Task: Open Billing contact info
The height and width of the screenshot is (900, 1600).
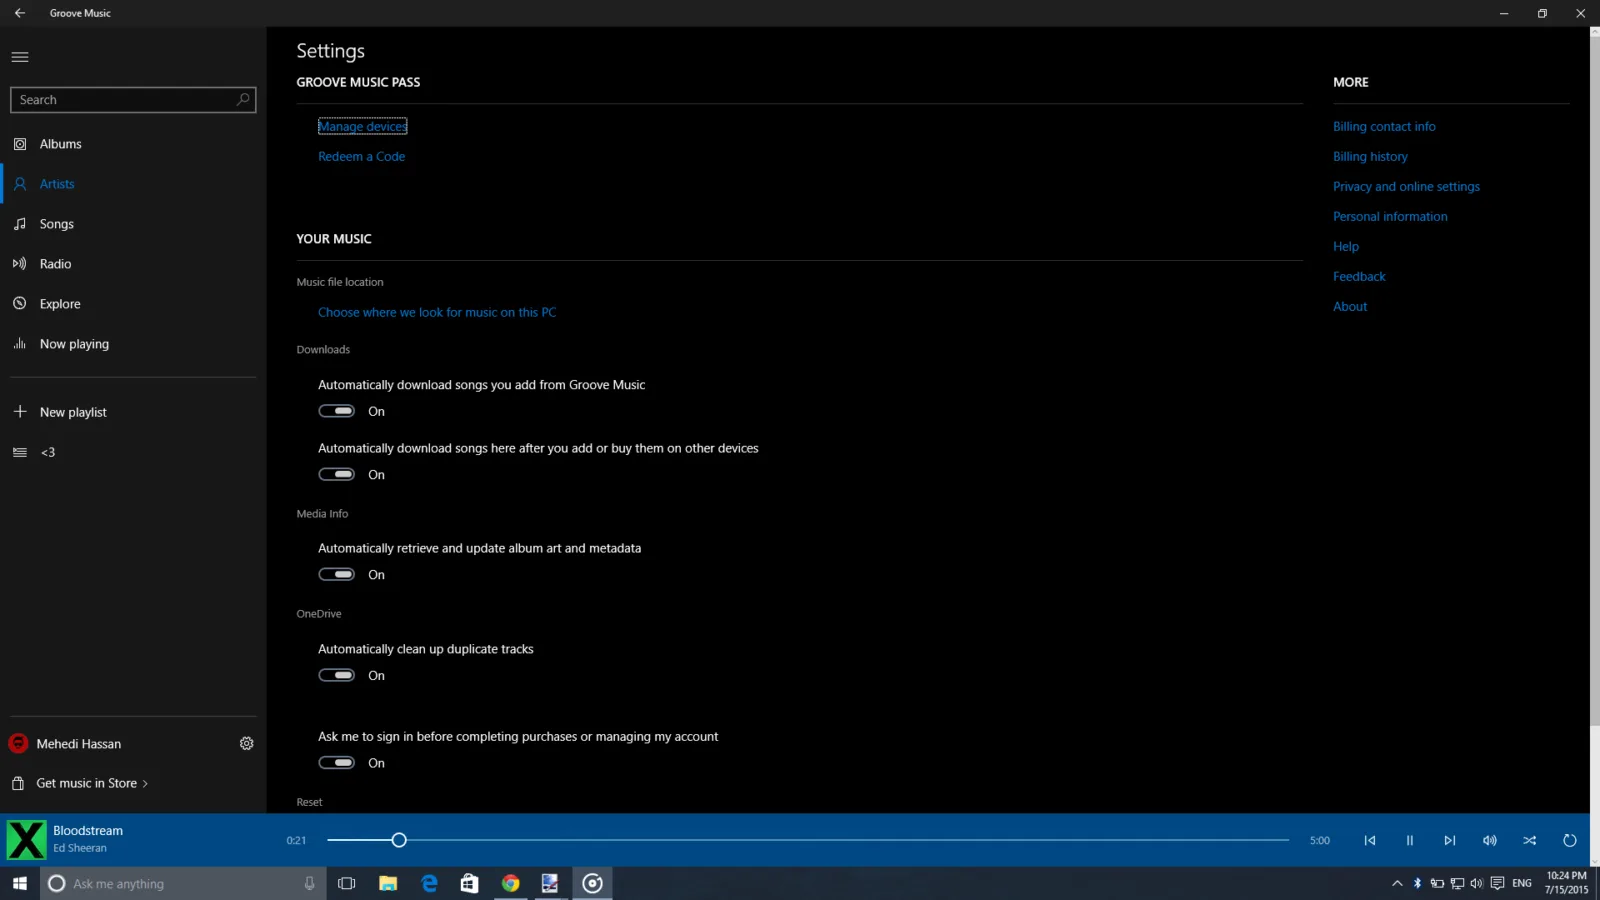Action: [1384, 126]
